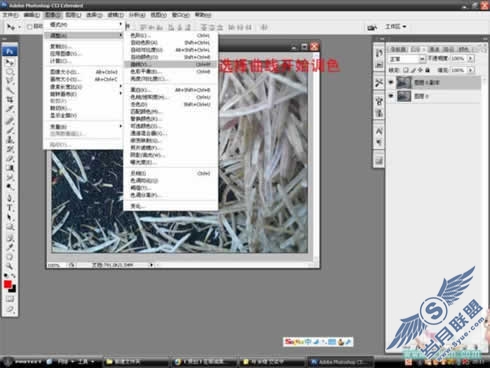The image size is (490, 368).
Task: Select the Zoom tool in the toolbox
Action: [10, 266]
